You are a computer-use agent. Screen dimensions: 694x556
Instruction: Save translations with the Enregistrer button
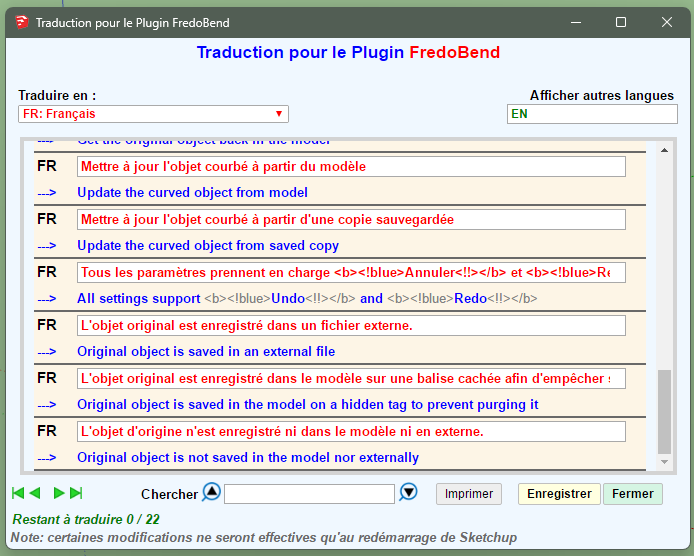coord(558,494)
